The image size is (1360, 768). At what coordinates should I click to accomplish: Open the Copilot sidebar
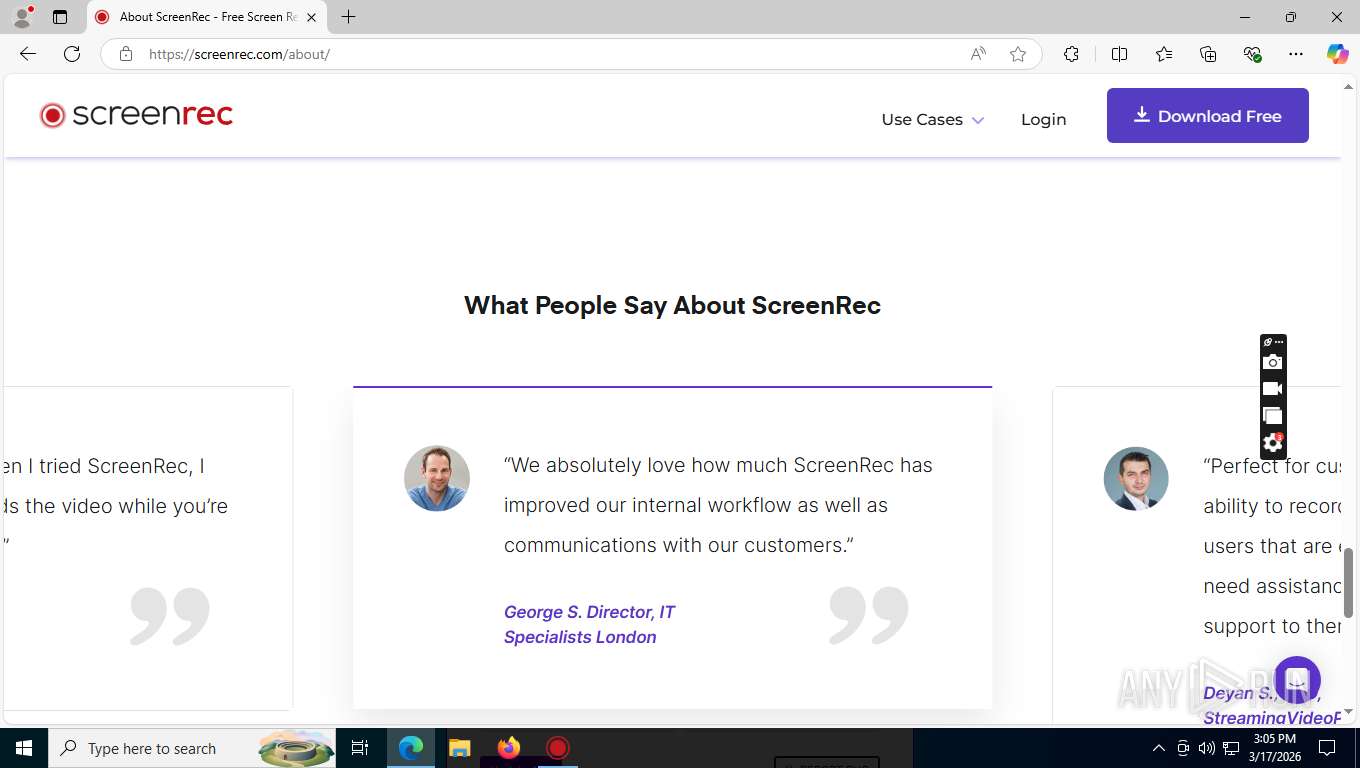click(x=1338, y=54)
